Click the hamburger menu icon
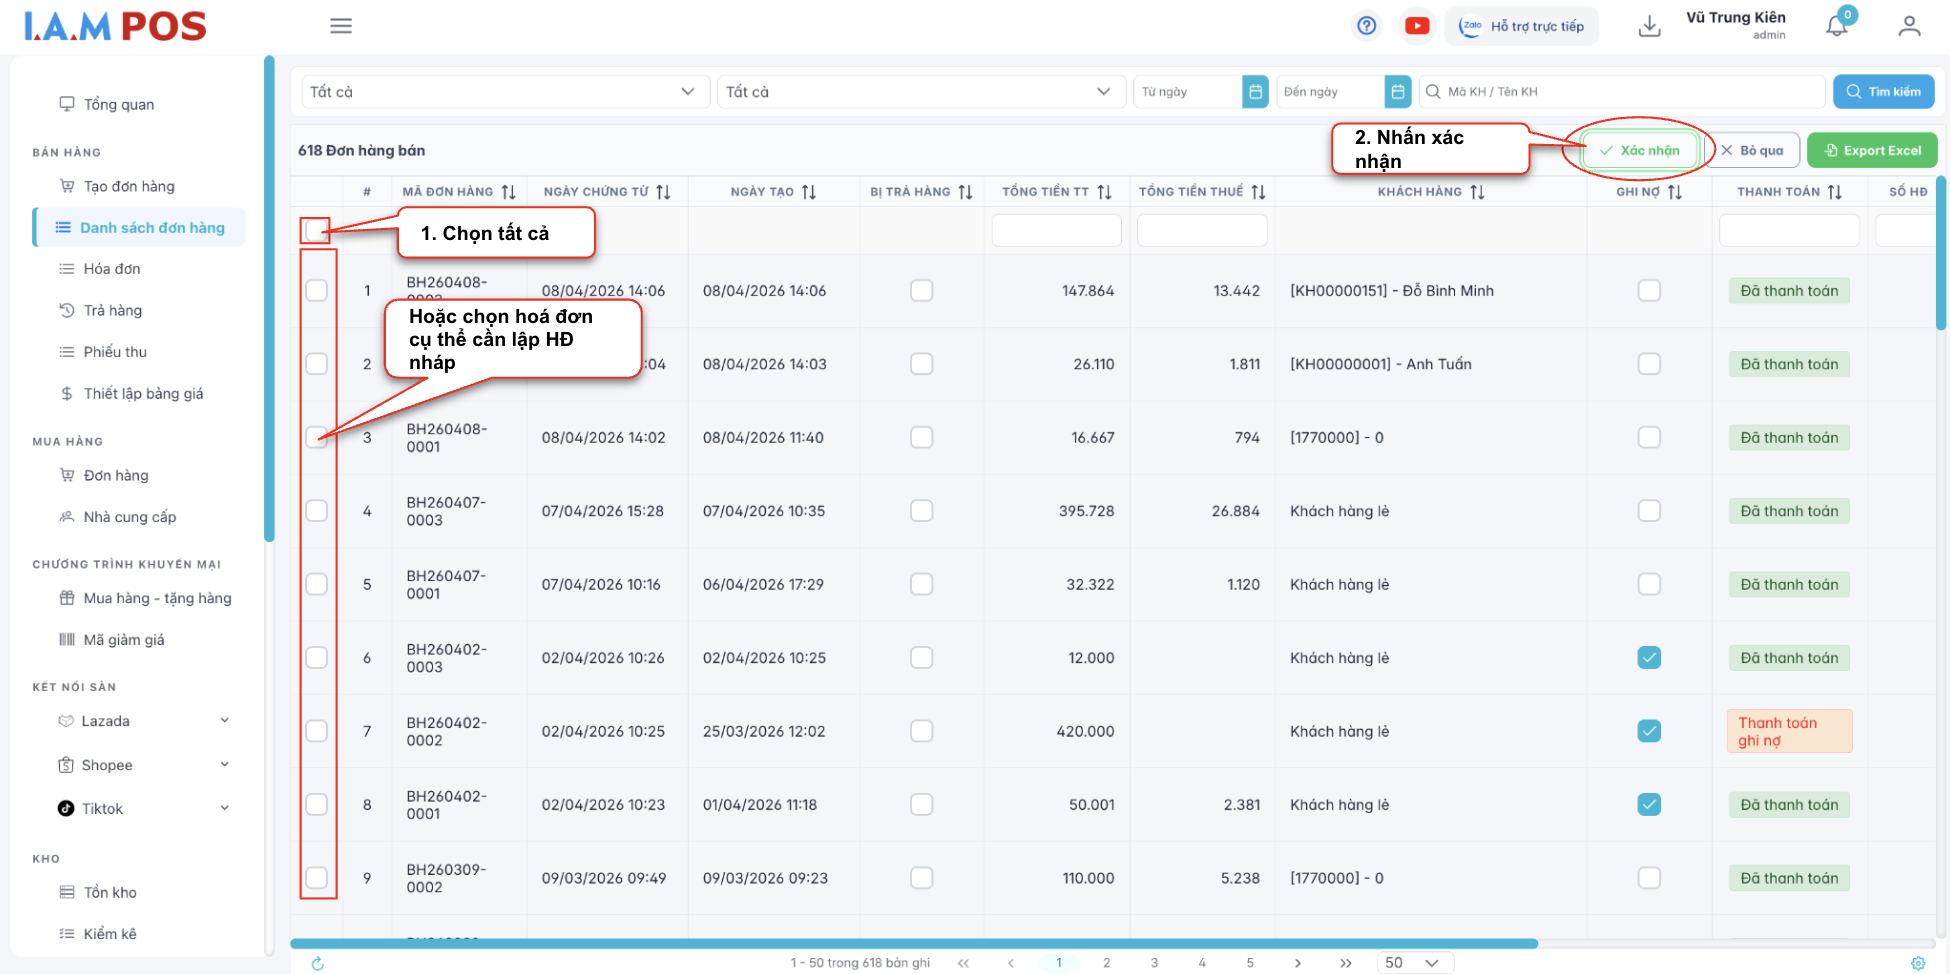 (x=341, y=26)
